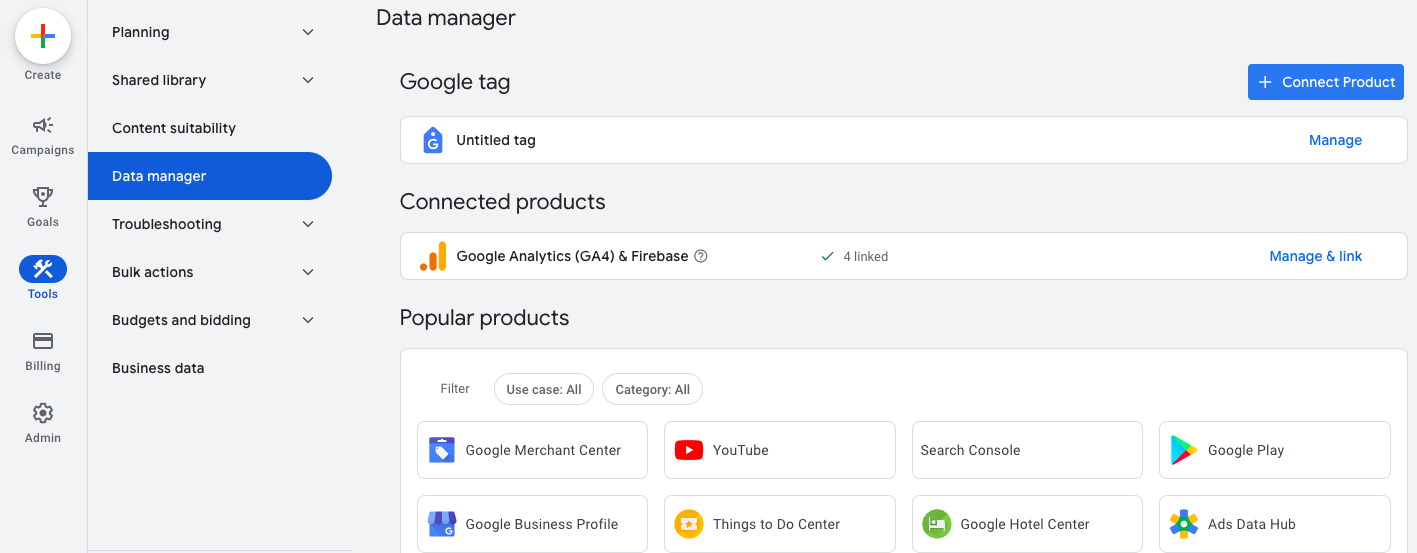1417x553 pixels.
Task: Open Business data menu item
Action: pos(158,368)
